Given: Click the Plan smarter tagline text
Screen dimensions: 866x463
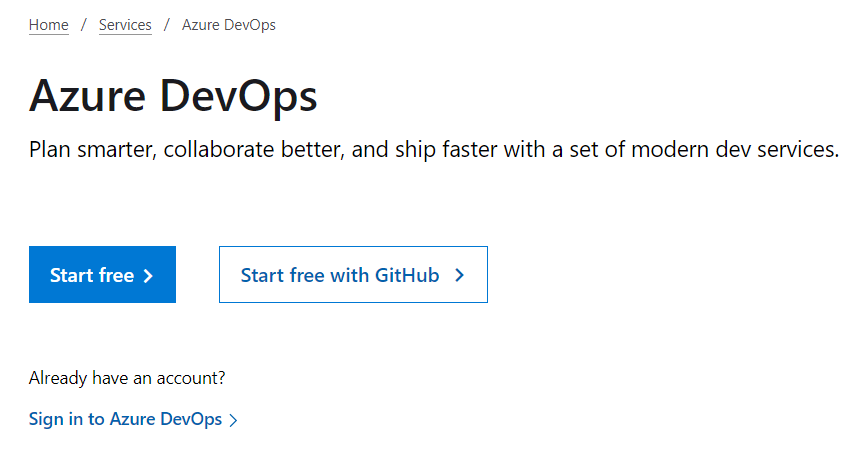Looking at the screenshot, I should (x=434, y=150).
